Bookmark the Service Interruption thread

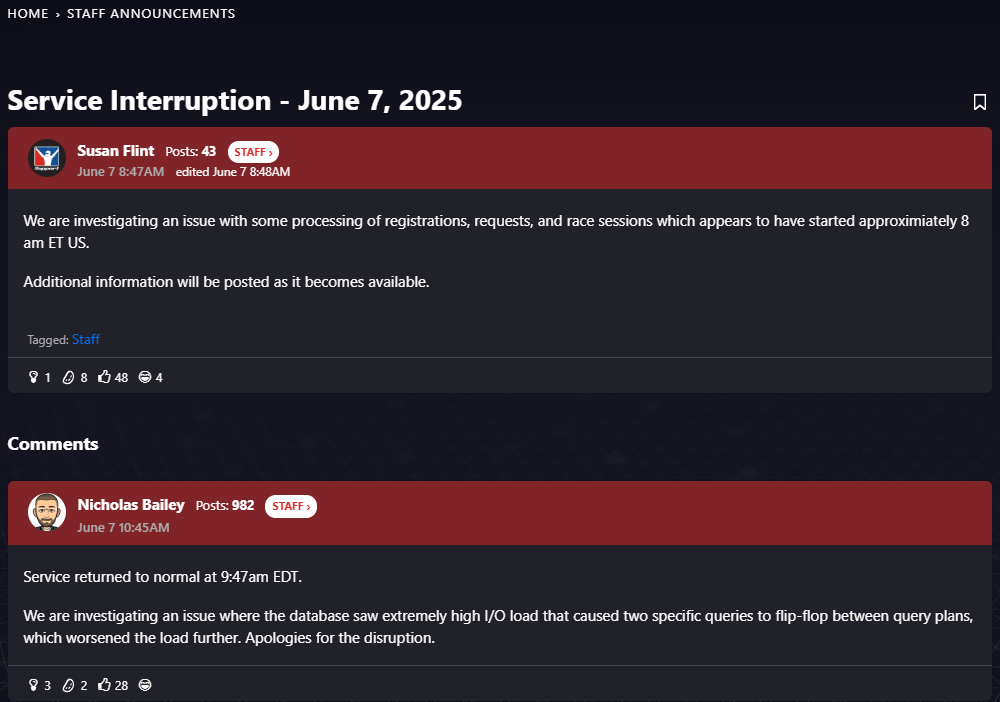[x=980, y=102]
